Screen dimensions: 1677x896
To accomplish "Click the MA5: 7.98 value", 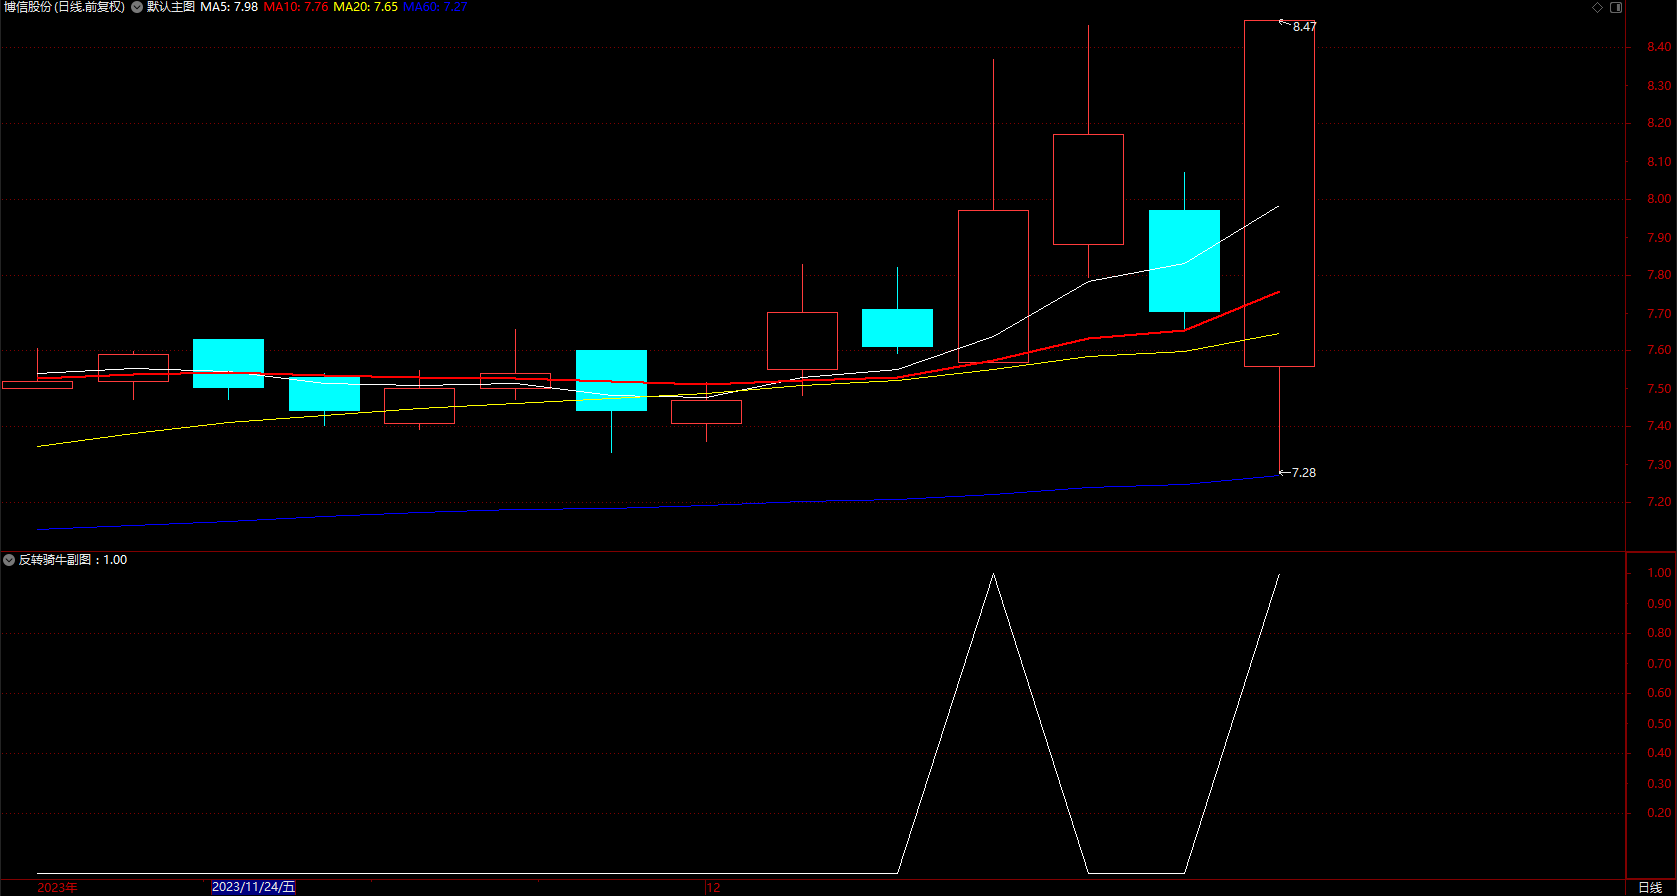I will click(x=229, y=7).
